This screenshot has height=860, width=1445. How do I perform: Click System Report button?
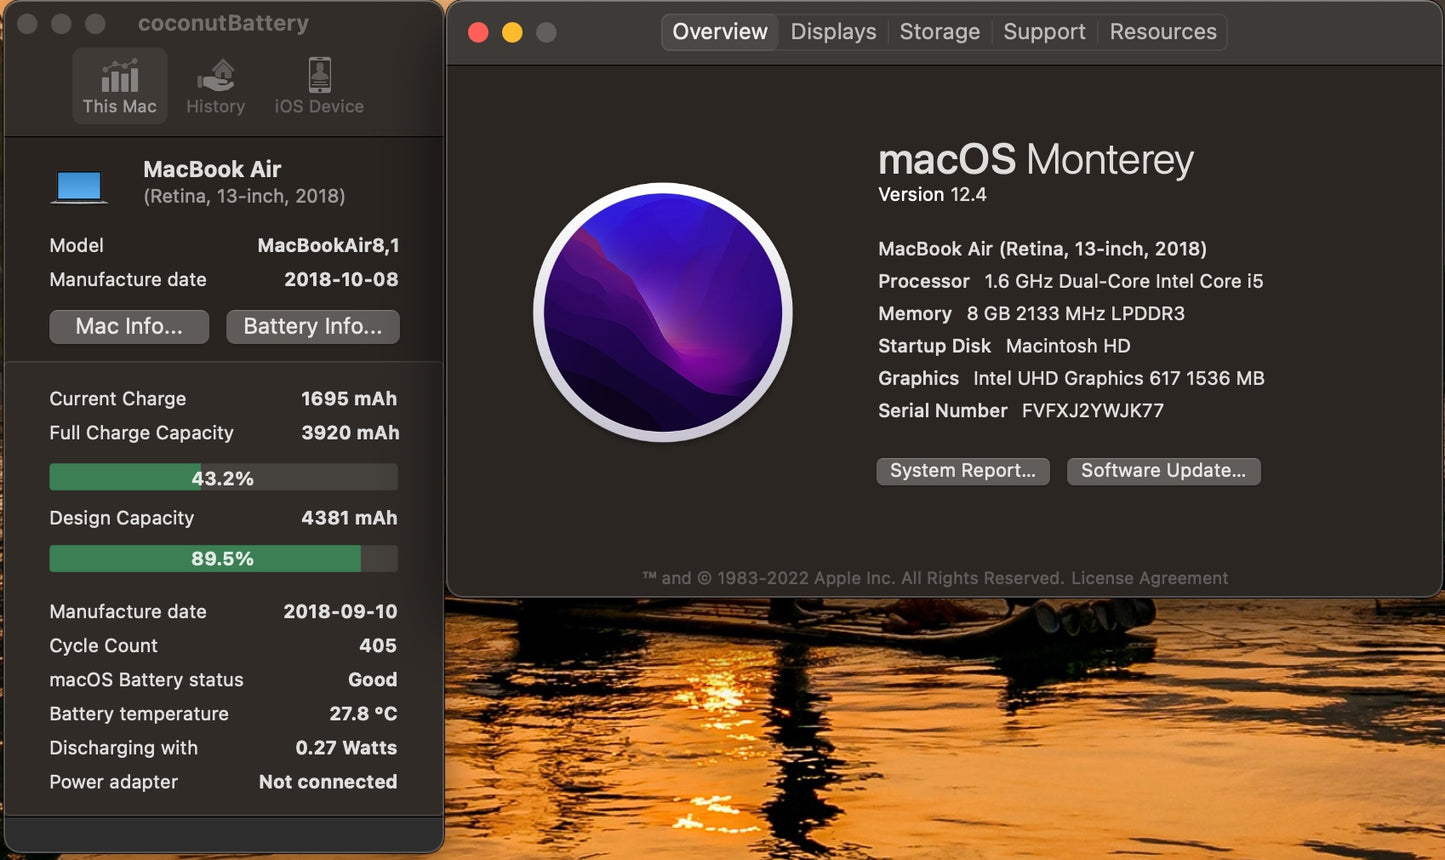[962, 470]
